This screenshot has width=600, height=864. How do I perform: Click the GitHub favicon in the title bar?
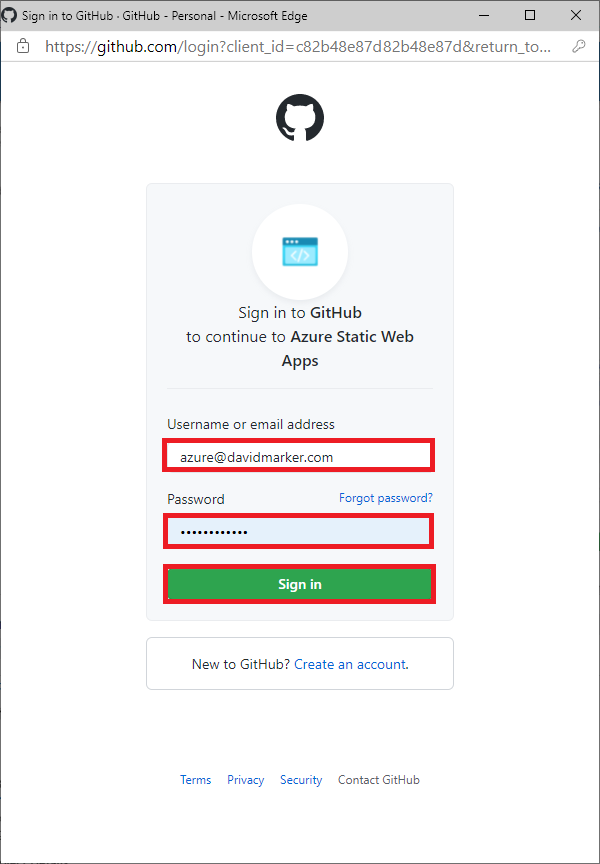coord(9,15)
